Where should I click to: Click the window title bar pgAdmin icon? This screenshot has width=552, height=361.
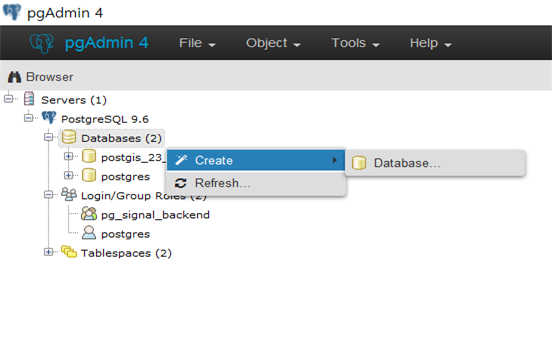pos(12,12)
